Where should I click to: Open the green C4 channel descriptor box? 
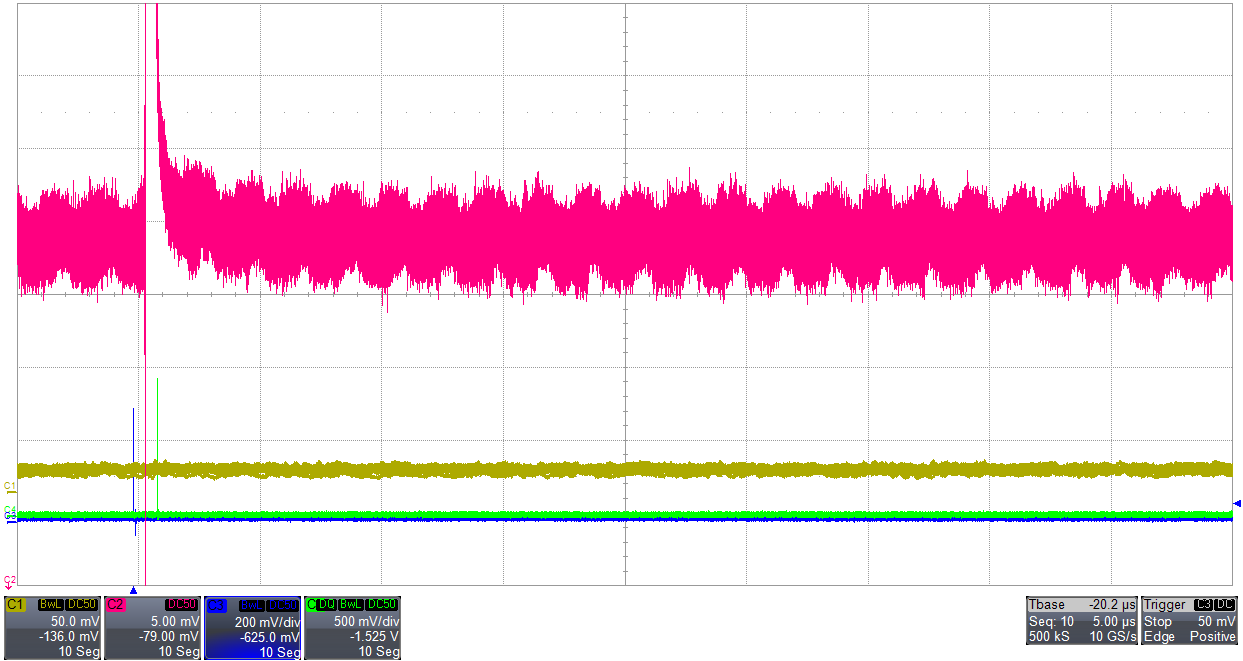pyautogui.click(x=352, y=628)
